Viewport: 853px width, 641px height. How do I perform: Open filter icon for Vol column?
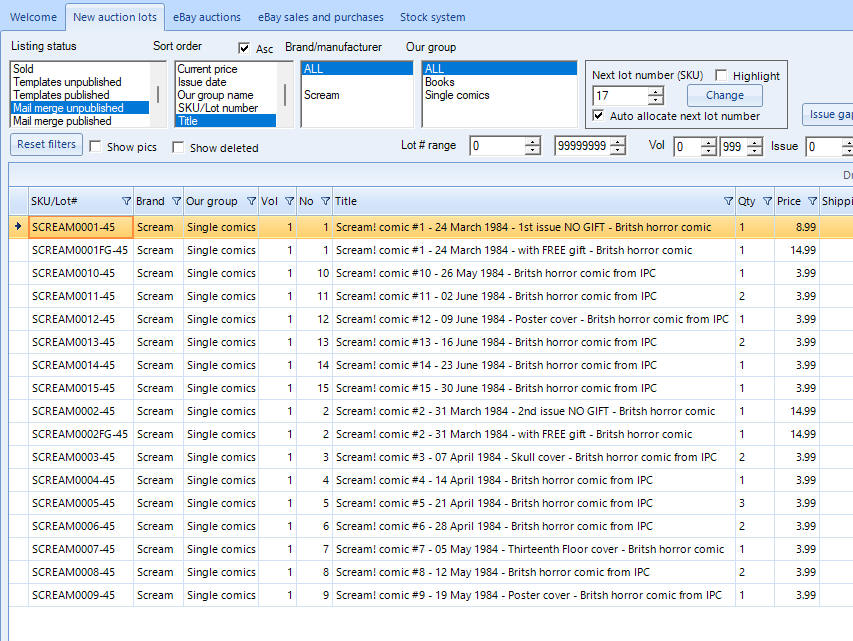(x=289, y=201)
